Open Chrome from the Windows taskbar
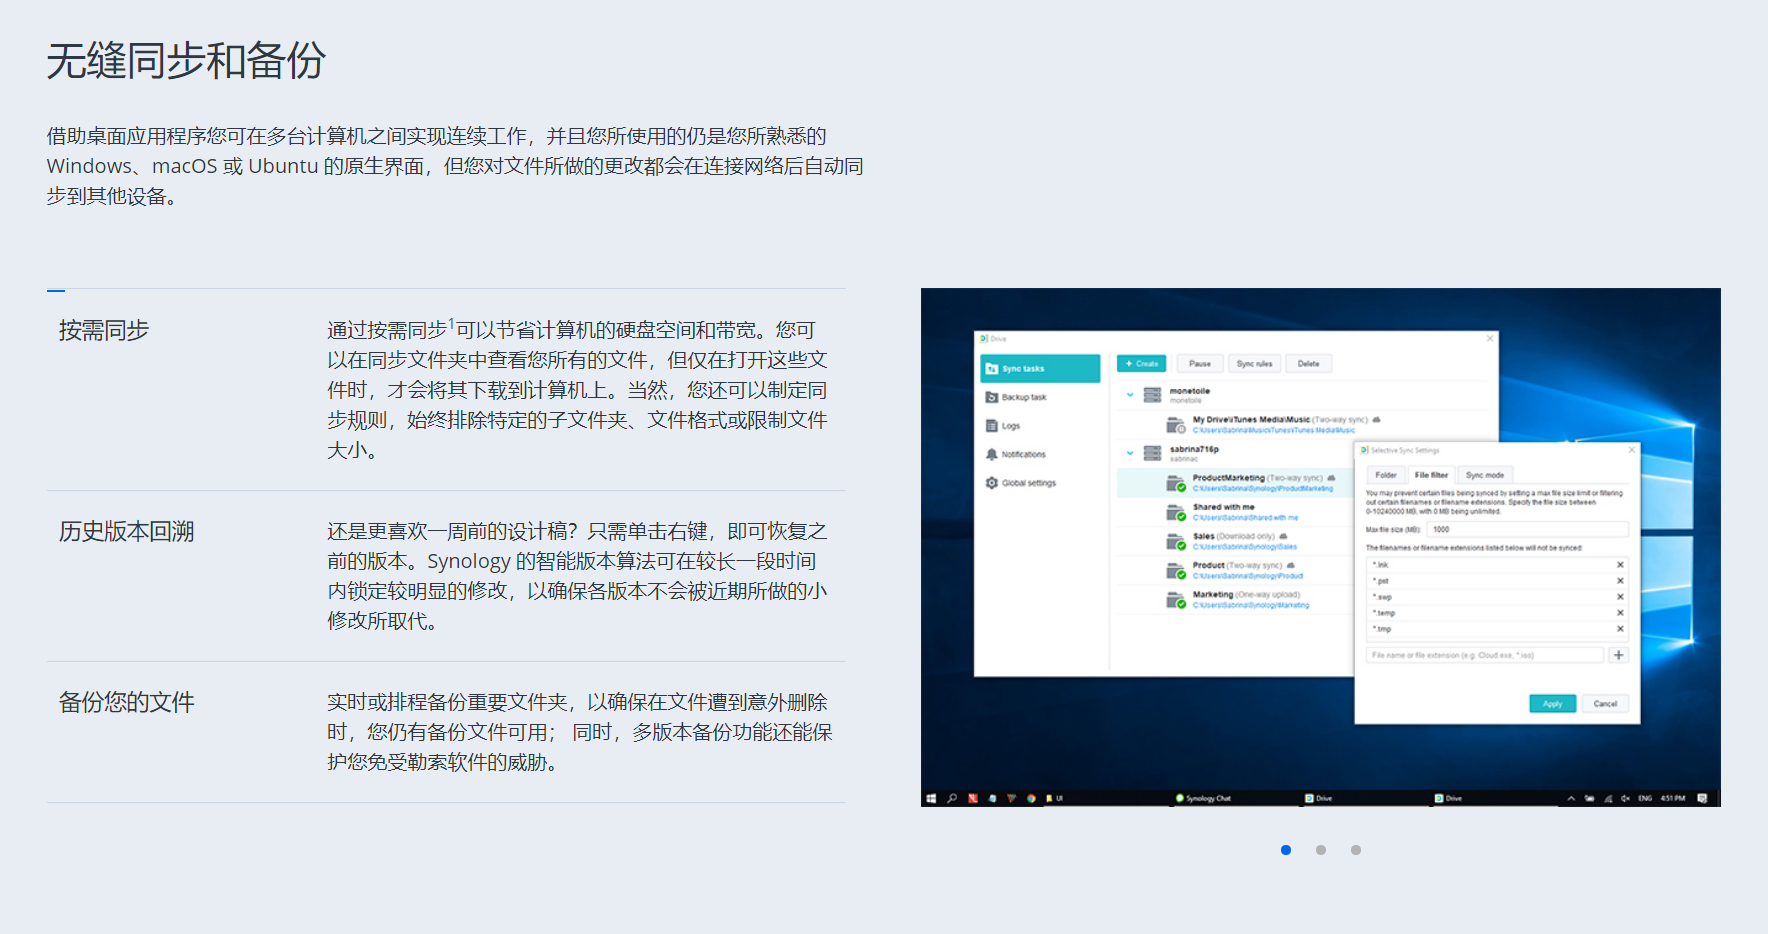 pos(1031,798)
